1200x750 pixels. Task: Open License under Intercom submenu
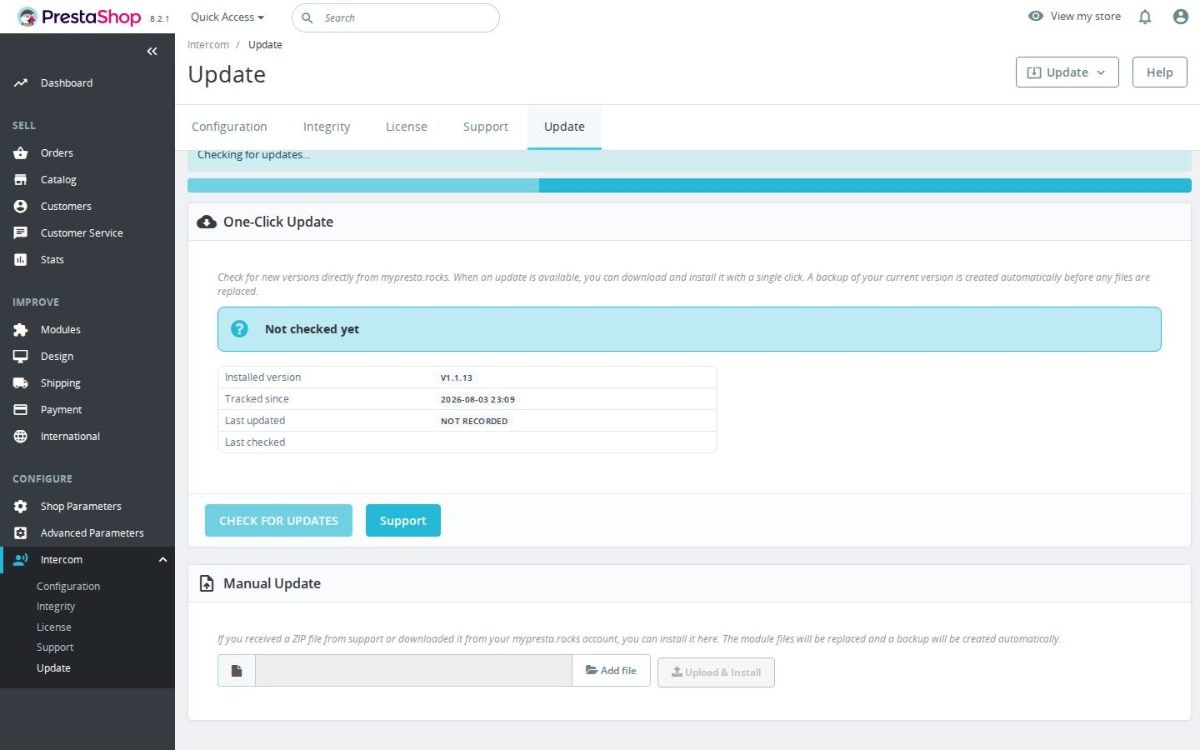[x=54, y=627]
